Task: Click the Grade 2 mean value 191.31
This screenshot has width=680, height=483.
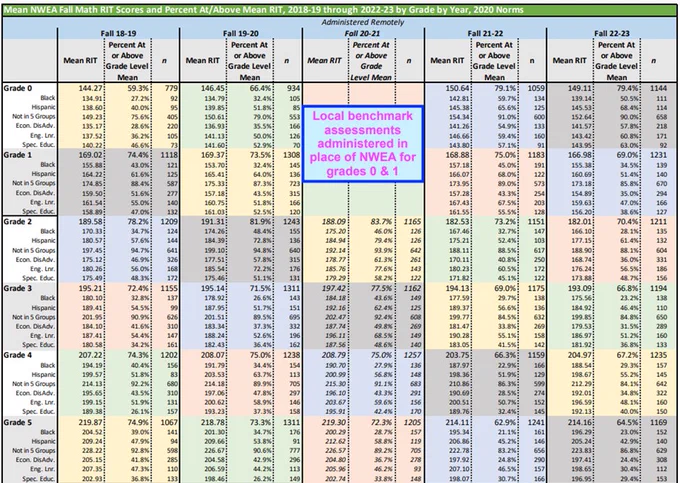Action: (212, 222)
